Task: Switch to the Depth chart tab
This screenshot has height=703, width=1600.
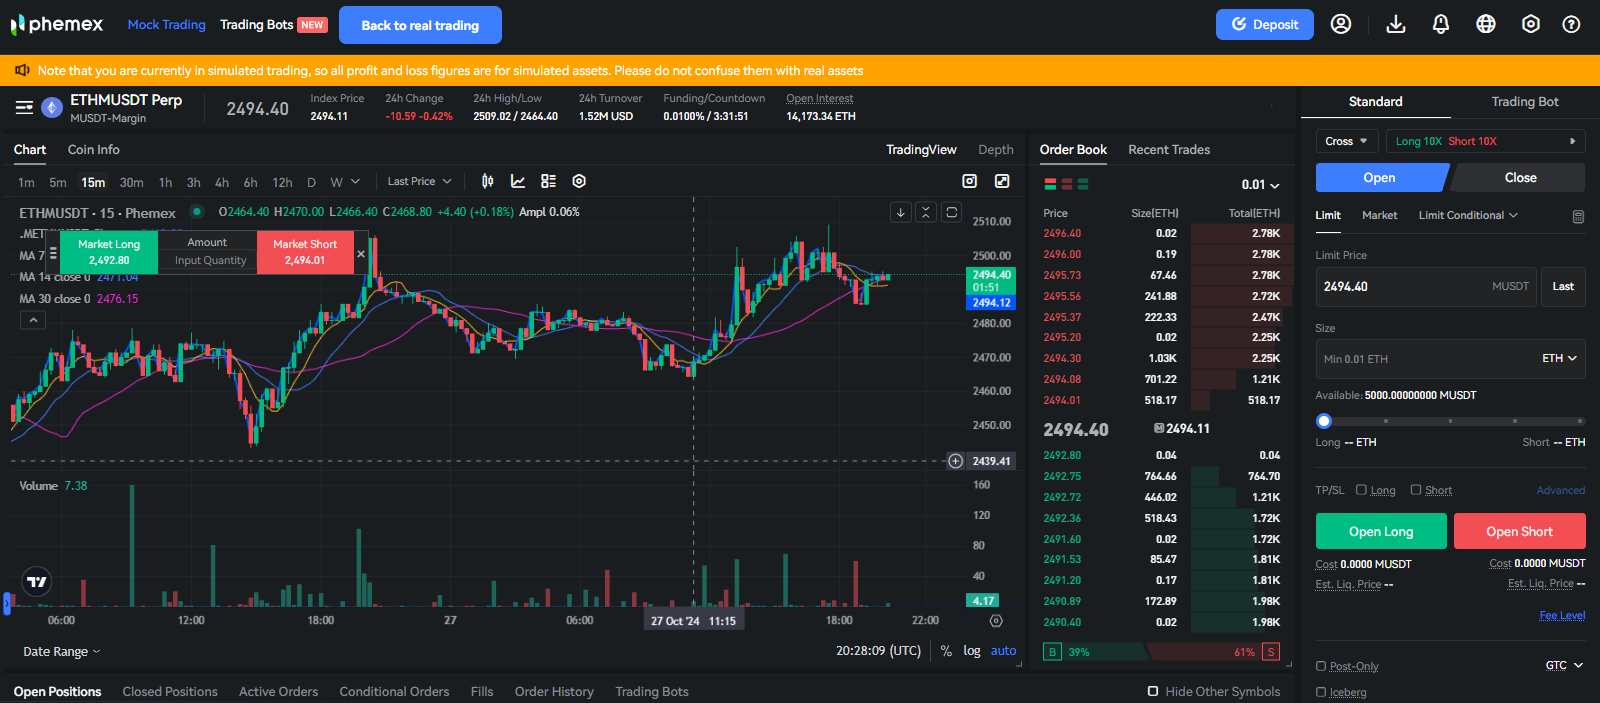Action: pyautogui.click(x=995, y=149)
